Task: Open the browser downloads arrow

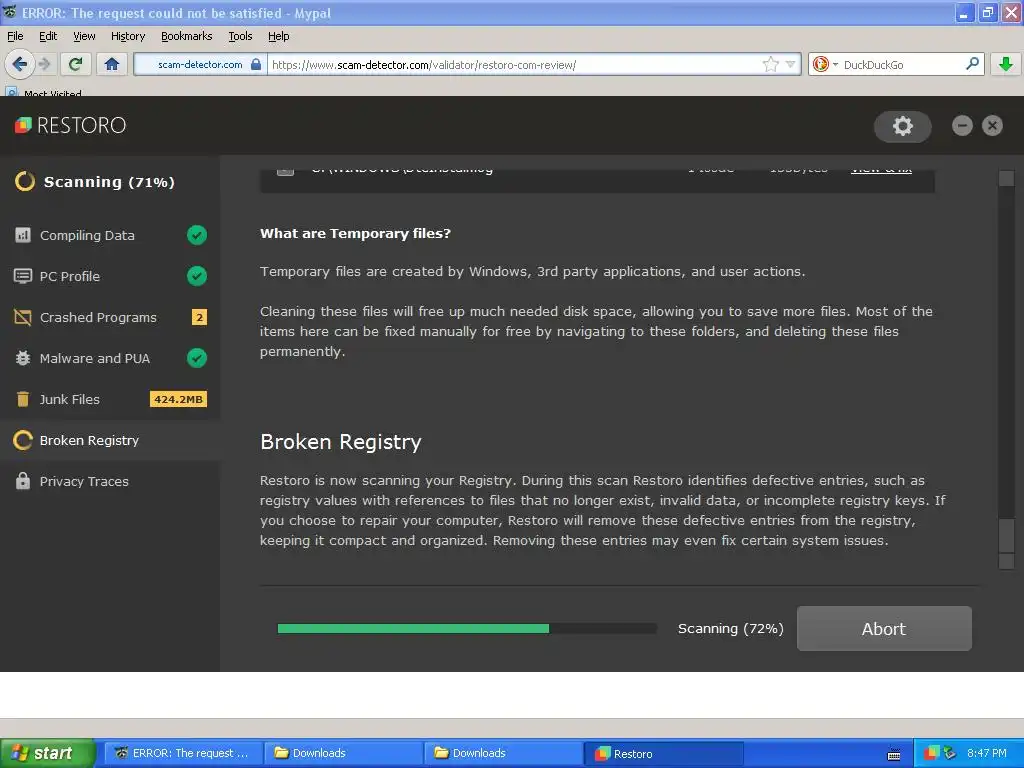Action: (1006, 64)
